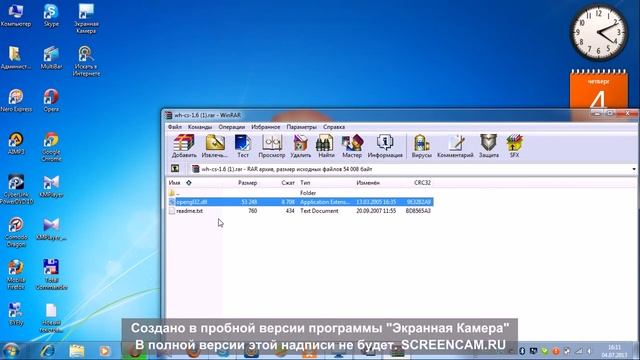Click the Защита (Protect) toolbar icon

(x=489, y=146)
